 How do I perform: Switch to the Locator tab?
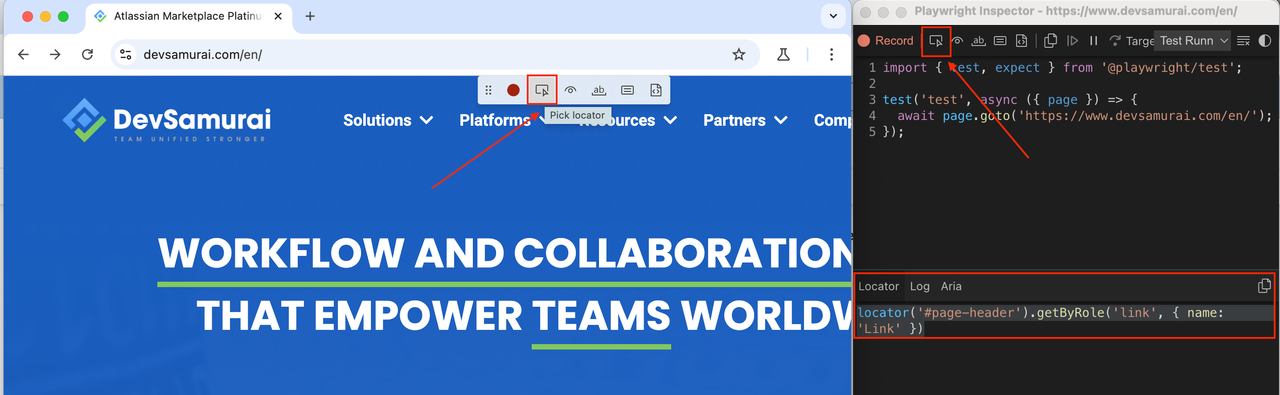[x=879, y=286]
